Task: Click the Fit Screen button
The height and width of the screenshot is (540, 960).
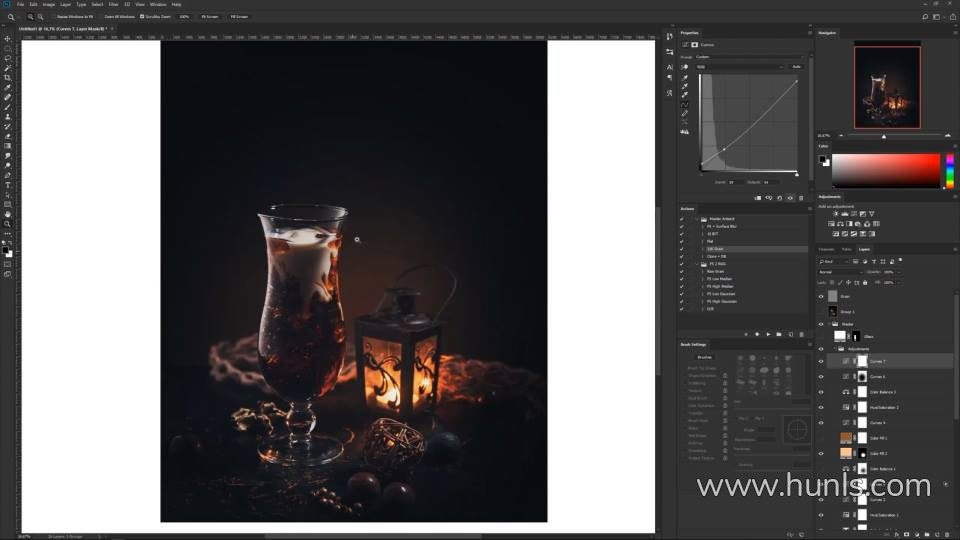Action: 210,17
